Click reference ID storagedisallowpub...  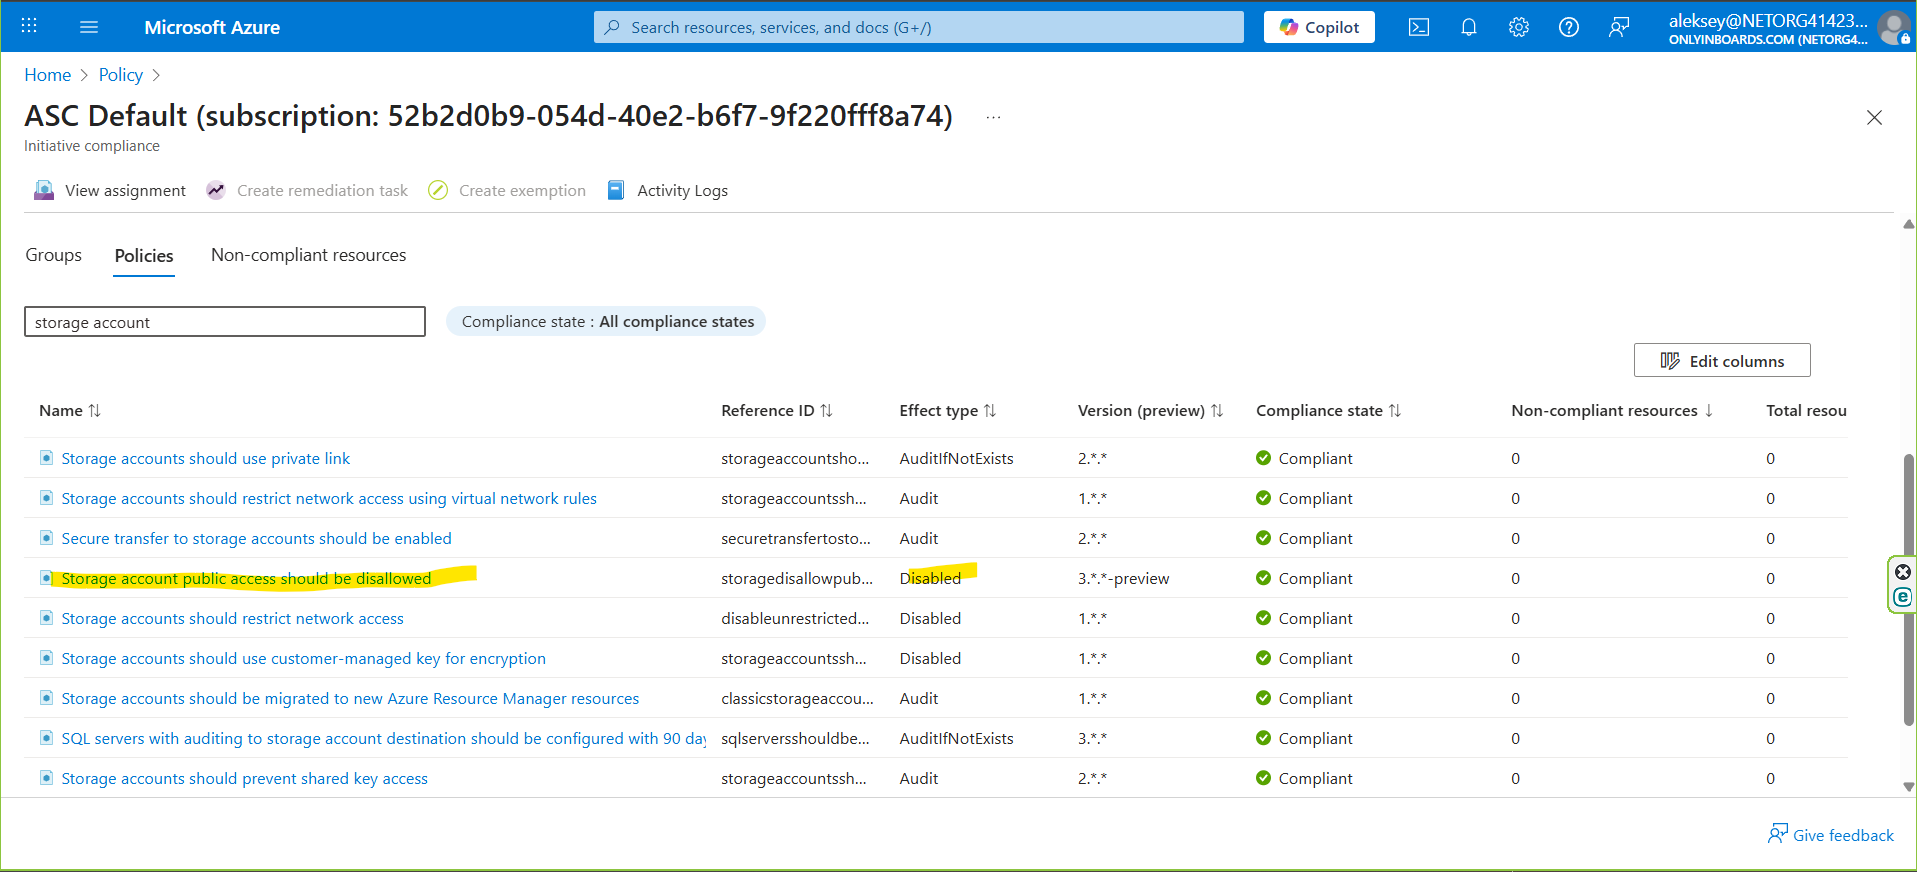797,578
